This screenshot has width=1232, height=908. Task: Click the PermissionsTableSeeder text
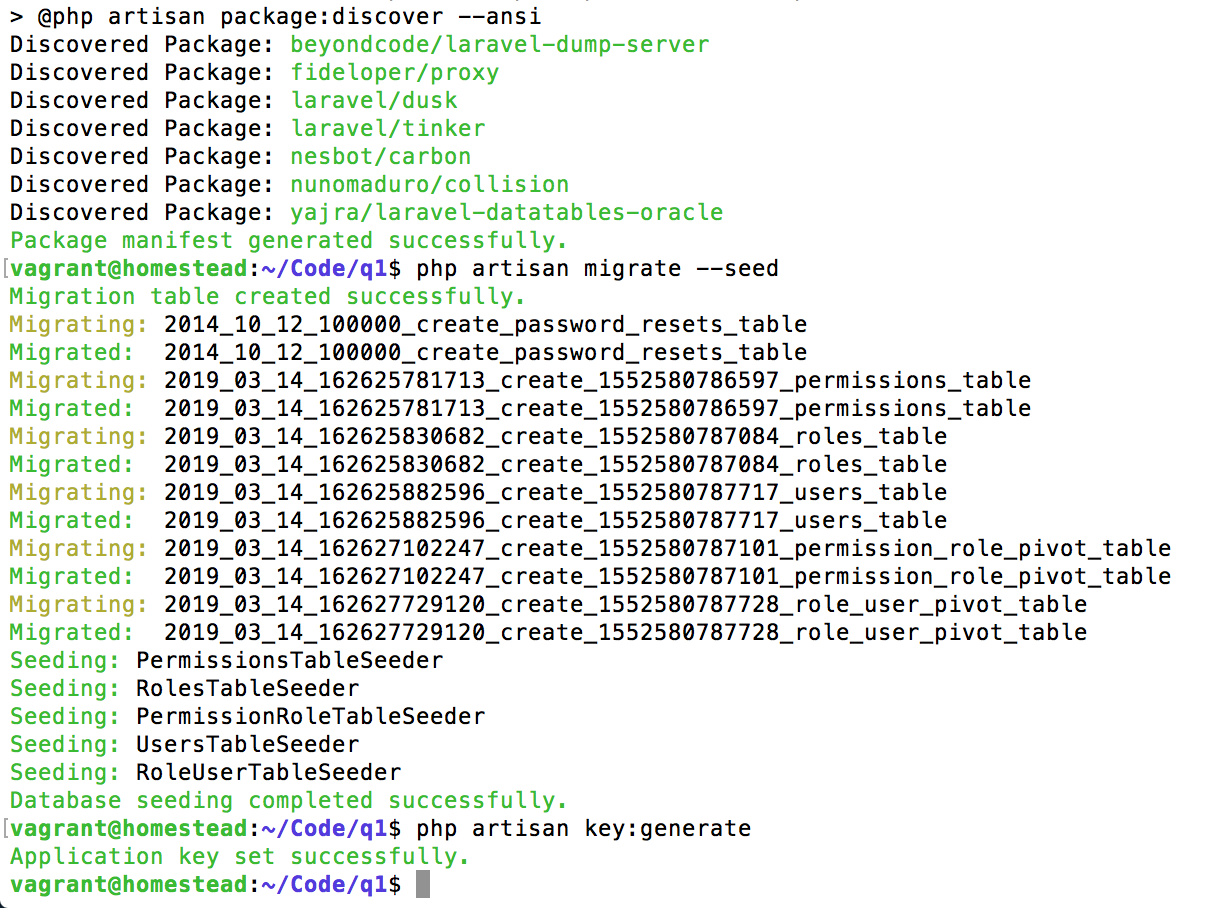point(289,660)
